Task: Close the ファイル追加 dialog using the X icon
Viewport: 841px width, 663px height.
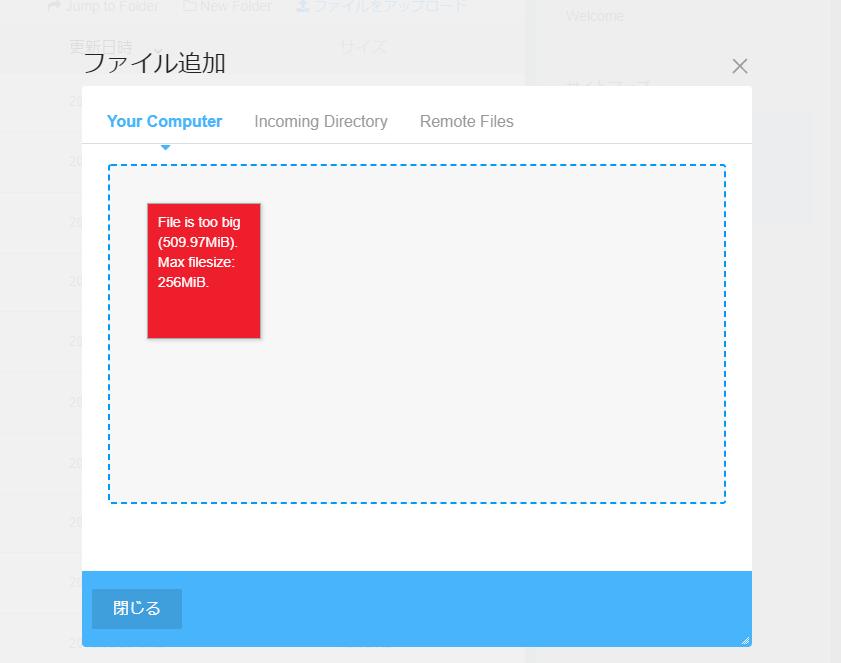Action: pyautogui.click(x=740, y=67)
